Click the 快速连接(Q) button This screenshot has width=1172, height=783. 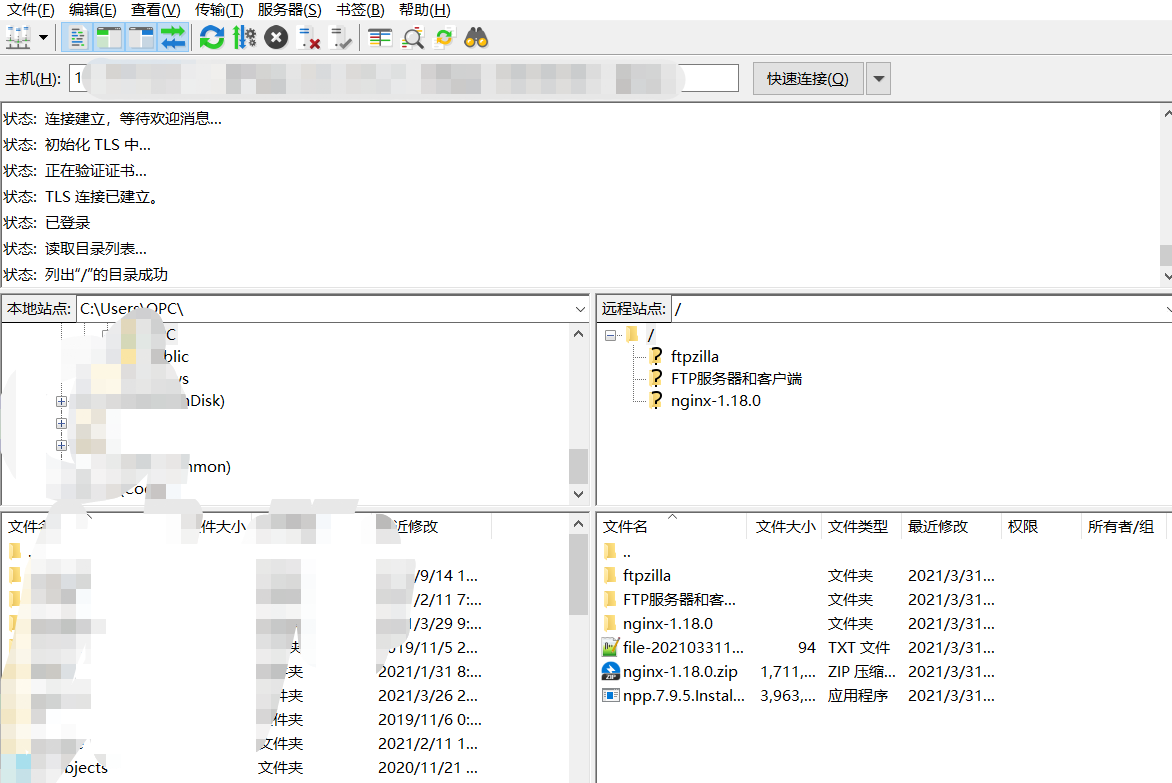[x=807, y=78]
